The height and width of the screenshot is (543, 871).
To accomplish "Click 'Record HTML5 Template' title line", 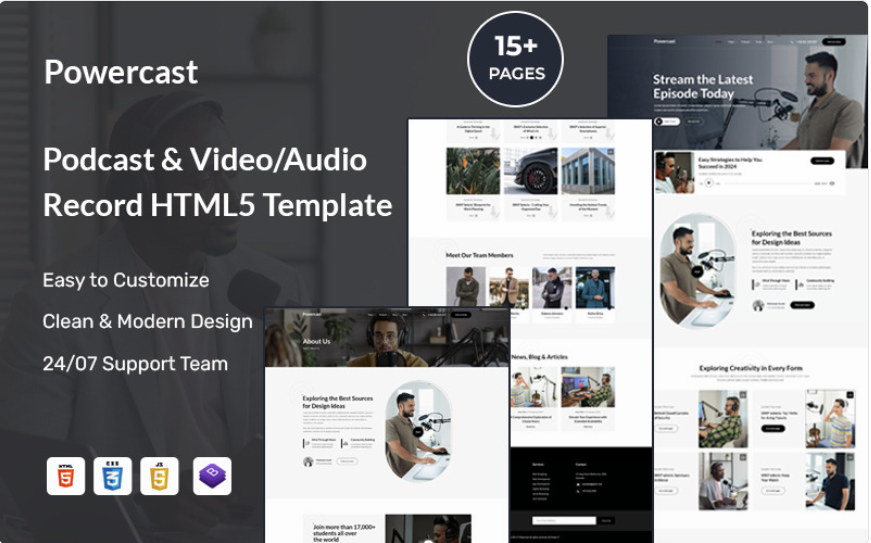I will click(x=218, y=205).
